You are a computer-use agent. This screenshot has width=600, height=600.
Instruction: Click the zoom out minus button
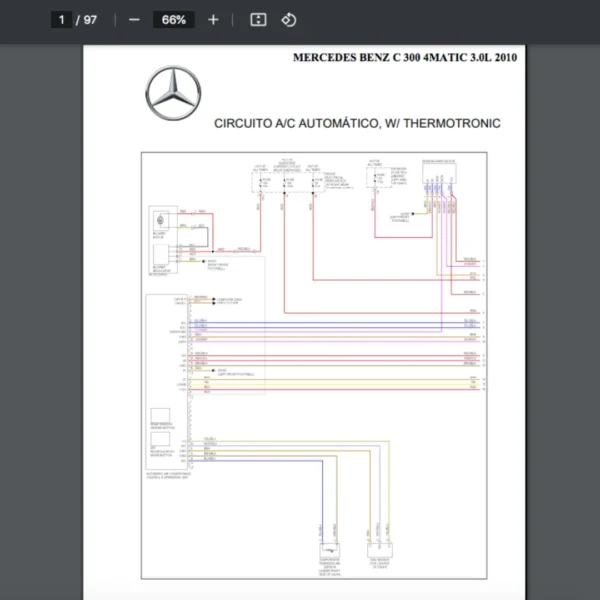click(134, 20)
